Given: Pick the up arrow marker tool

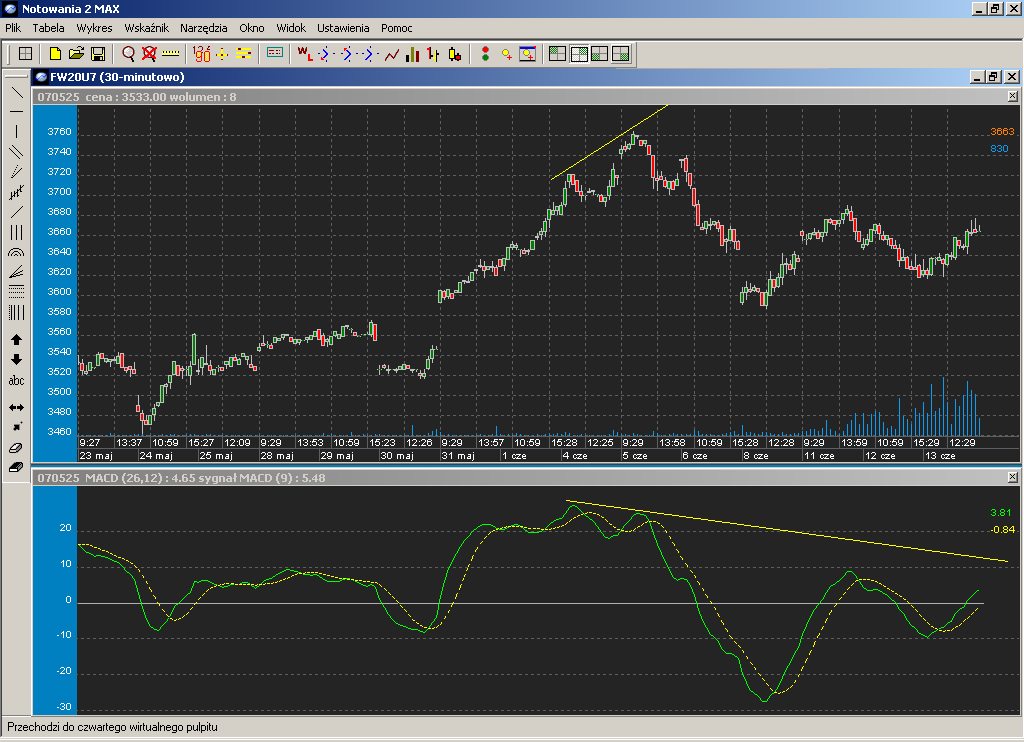Looking at the screenshot, I should (x=16, y=340).
